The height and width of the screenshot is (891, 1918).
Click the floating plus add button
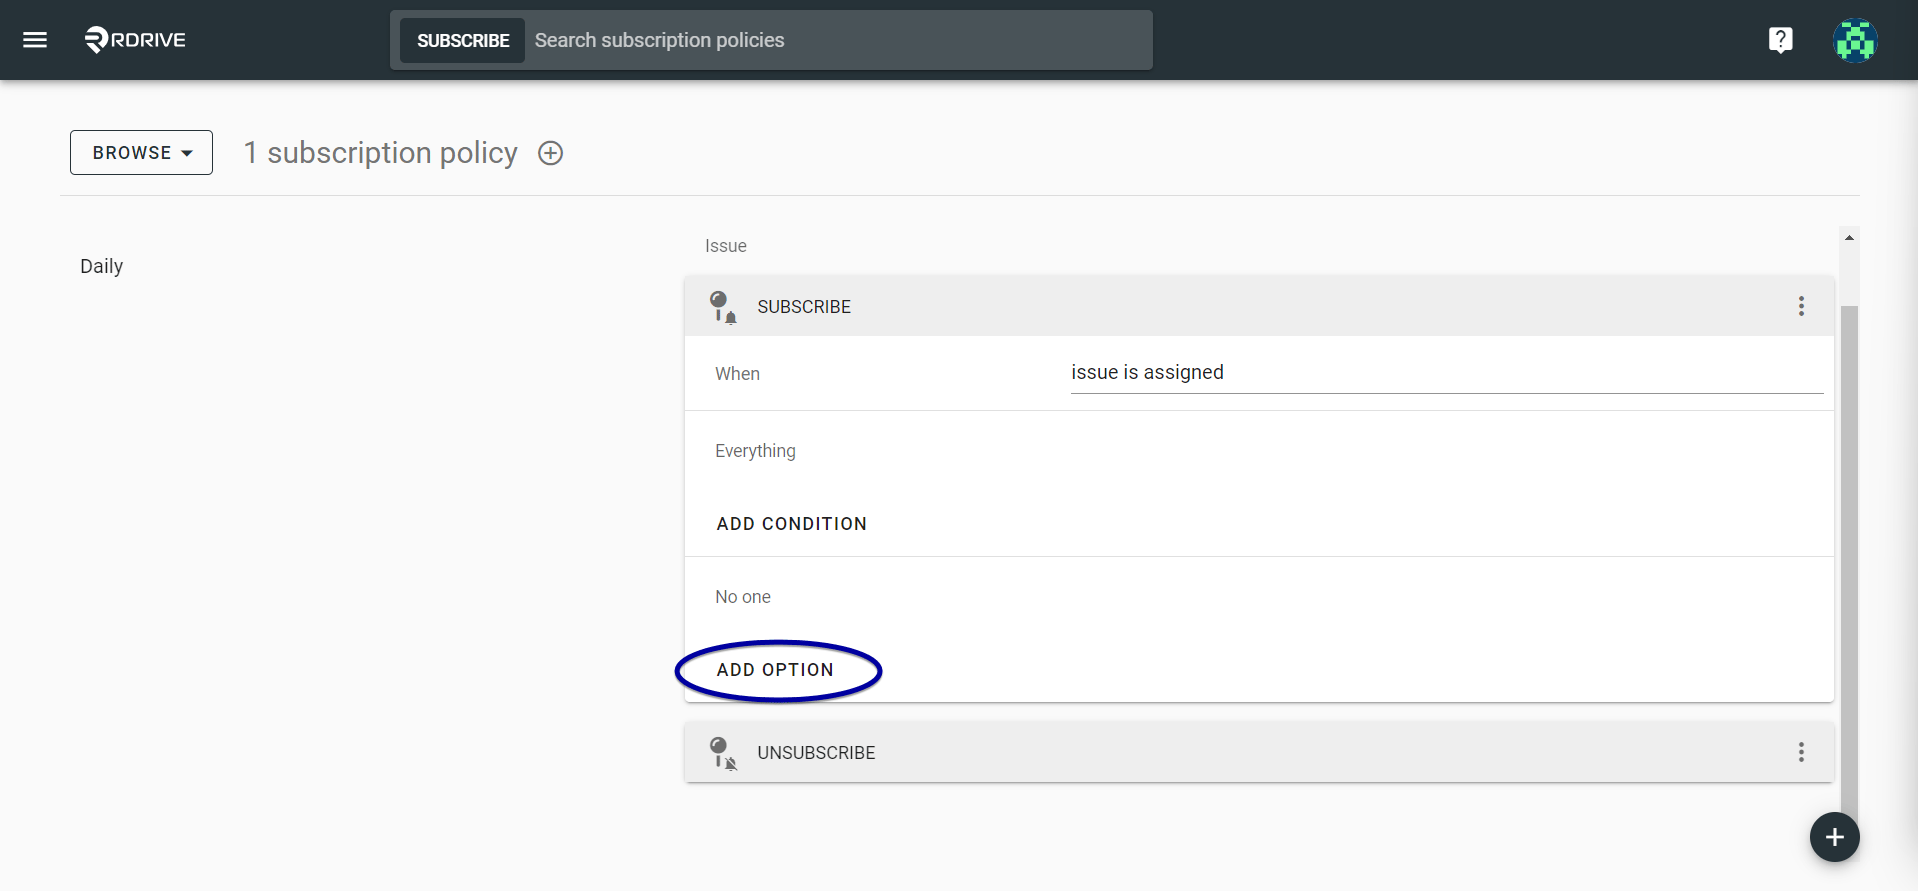[1834, 837]
